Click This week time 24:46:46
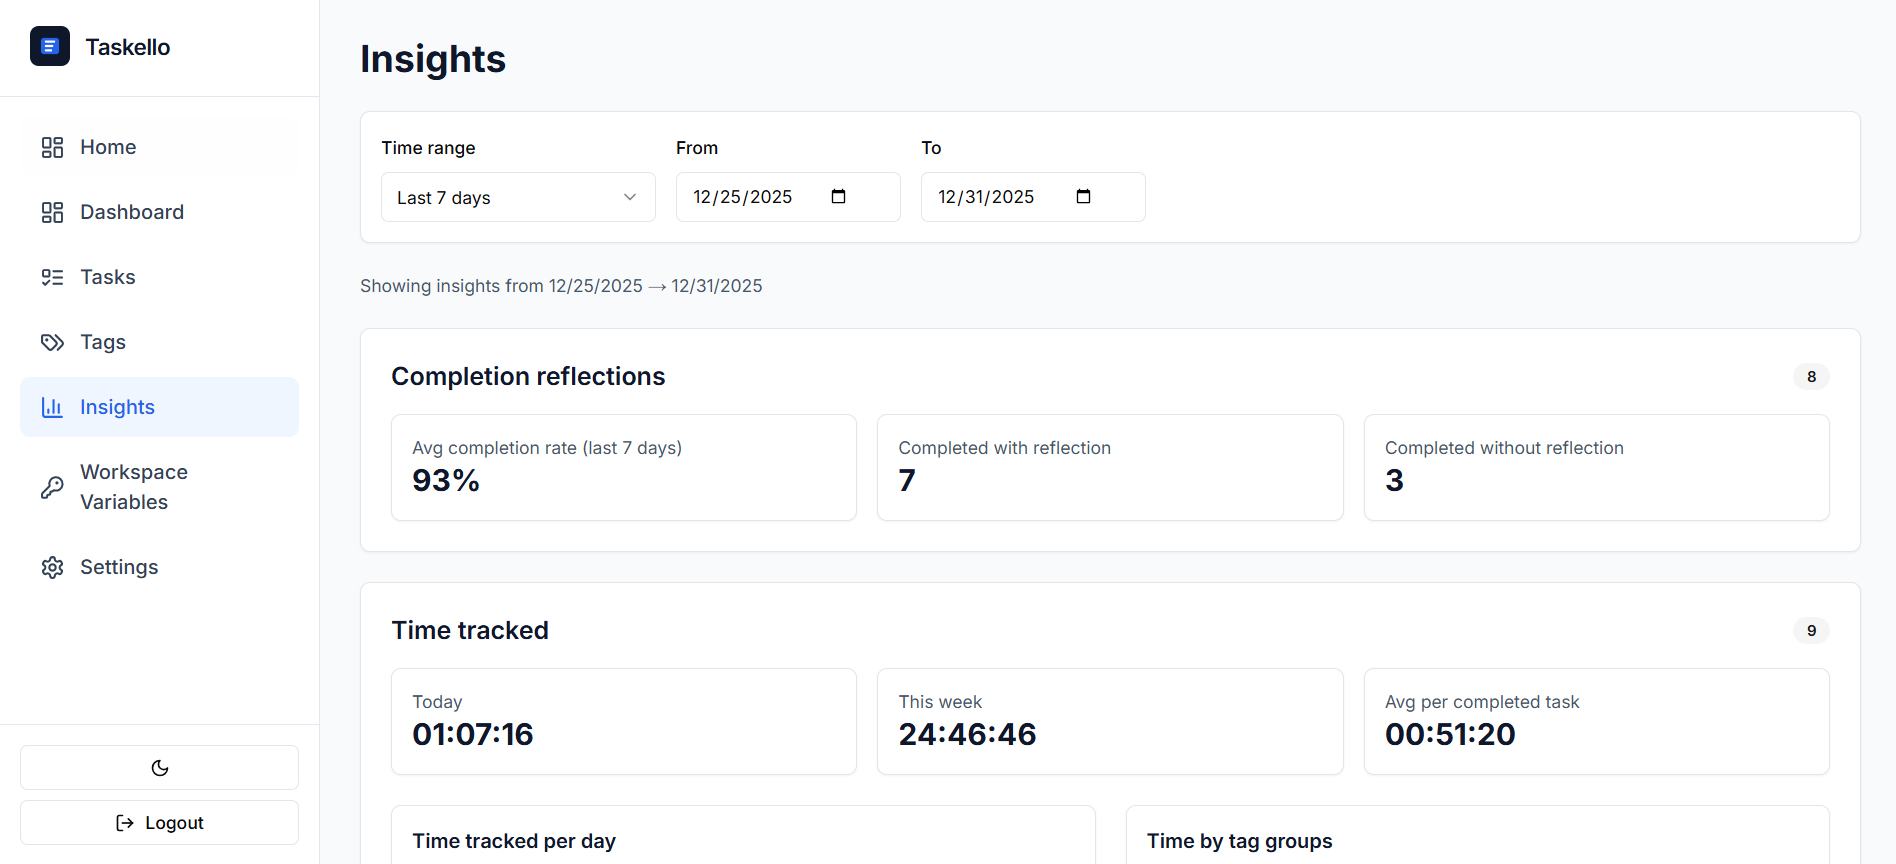This screenshot has width=1896, height=864. [x=967, y=735]
